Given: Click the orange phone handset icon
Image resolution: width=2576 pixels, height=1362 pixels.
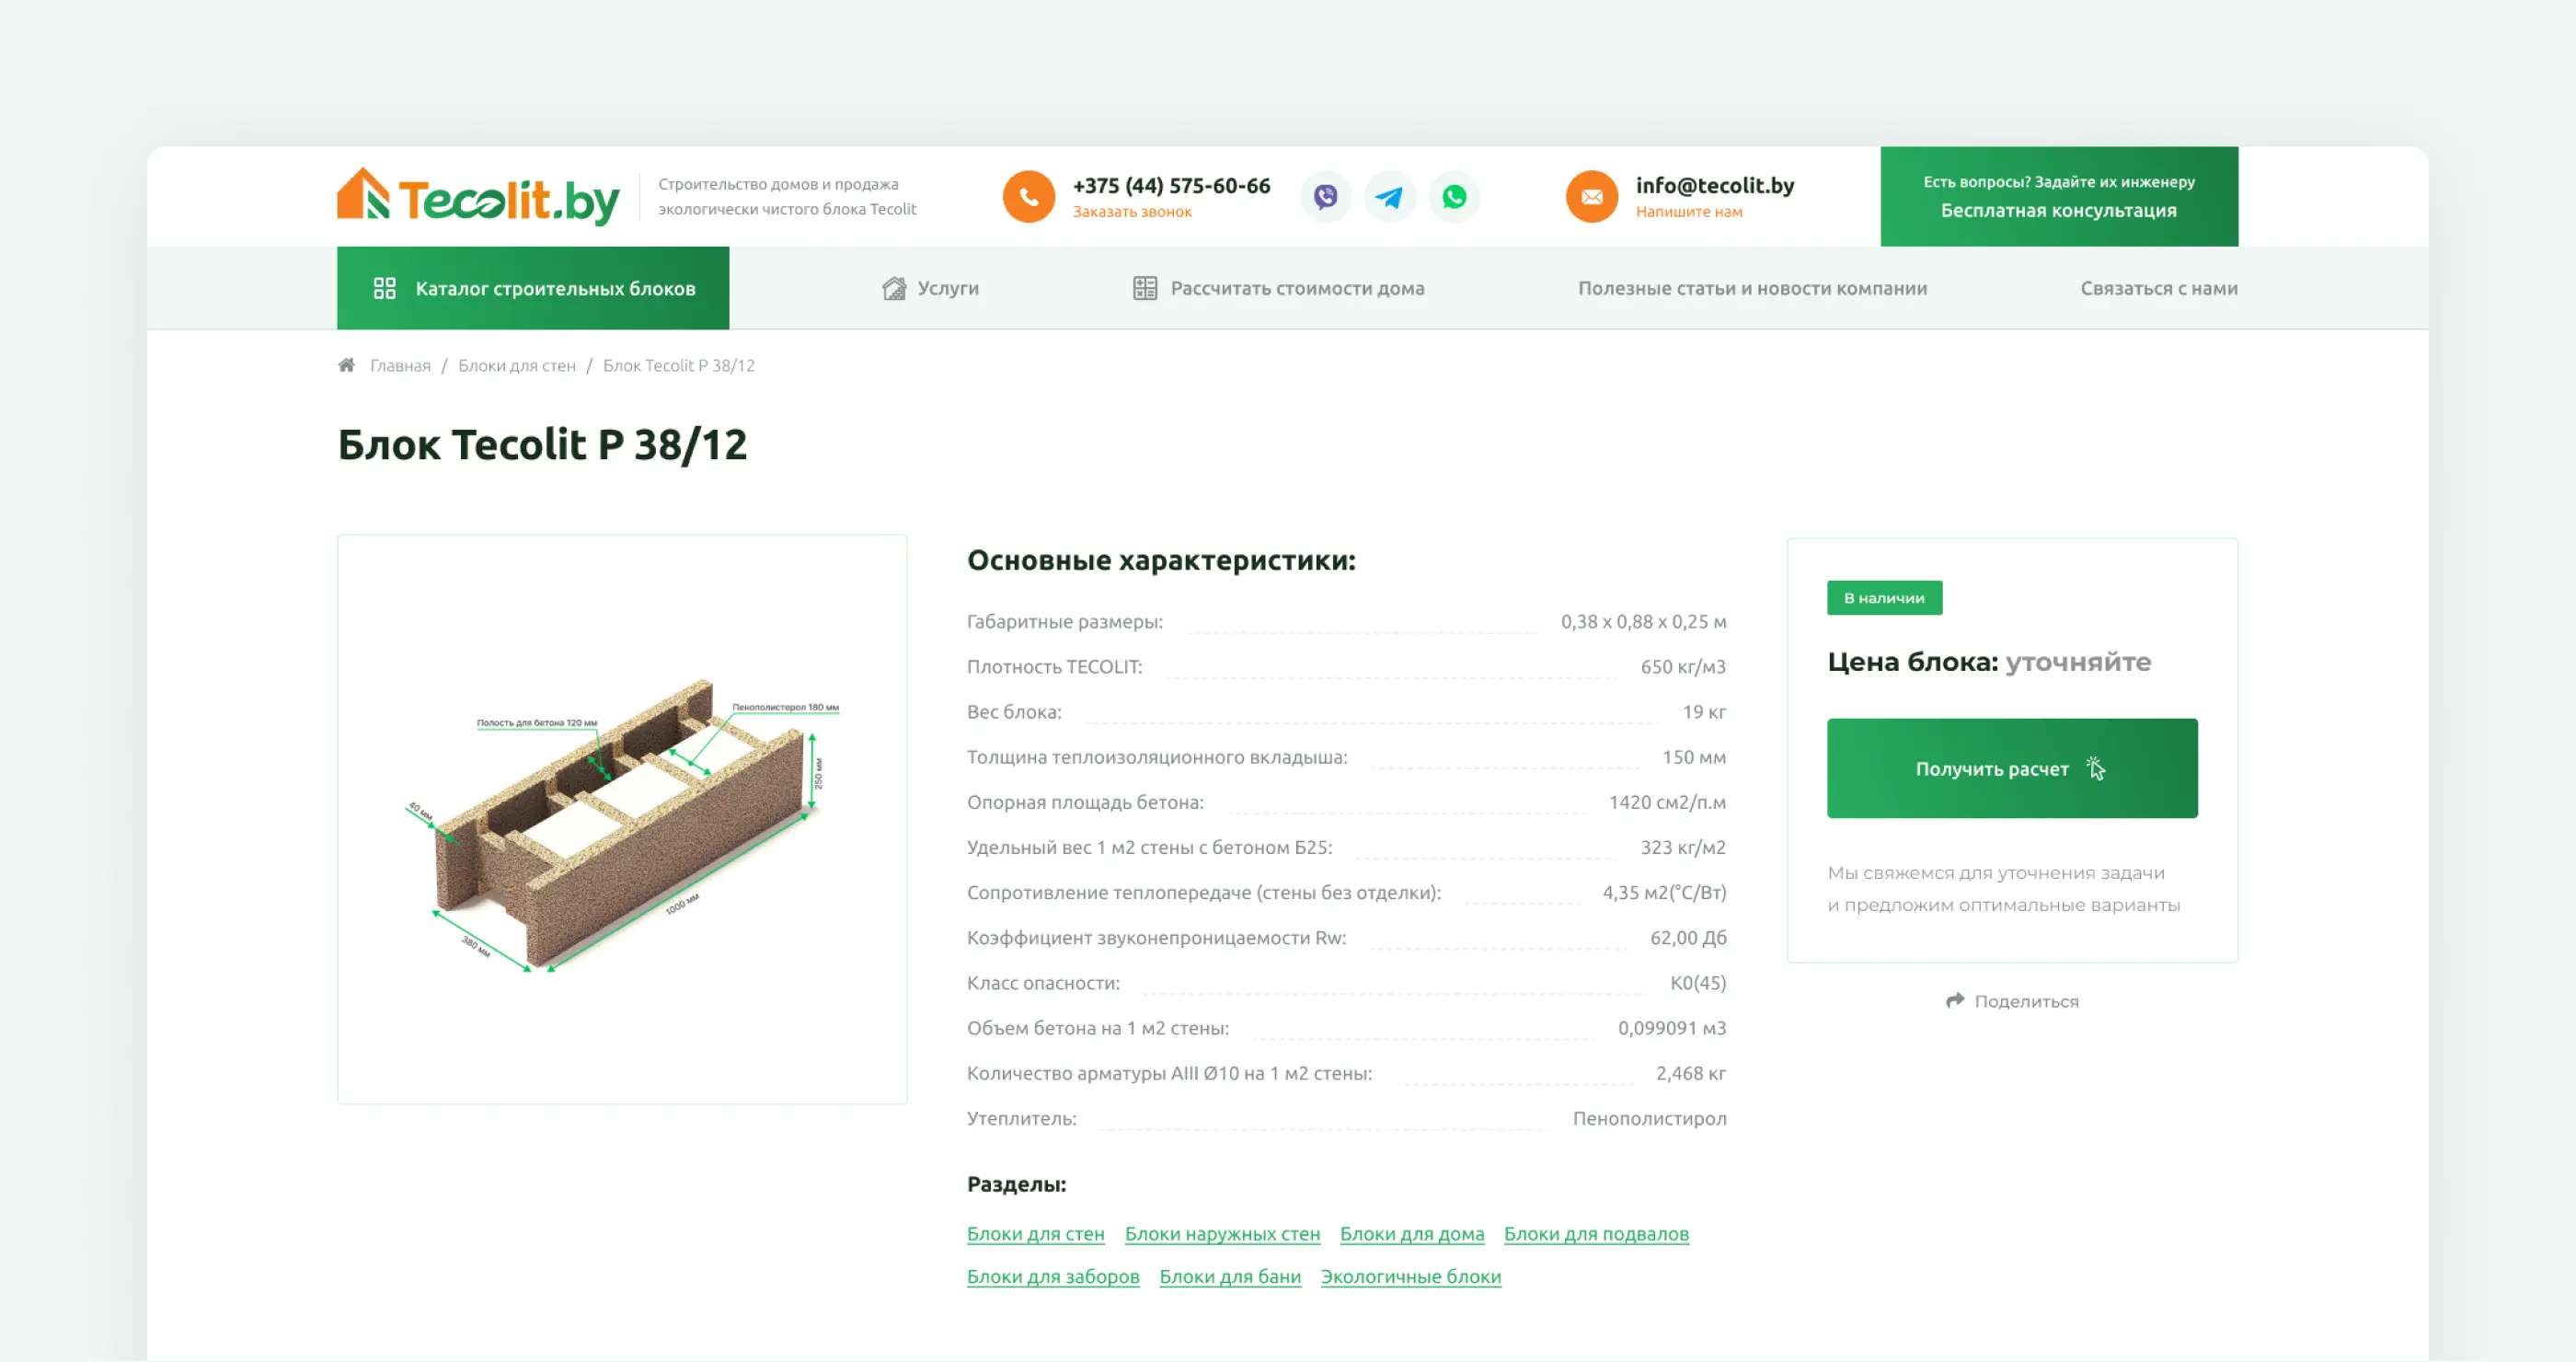Looking at the screenshot, I should (x=1028, y=196).
